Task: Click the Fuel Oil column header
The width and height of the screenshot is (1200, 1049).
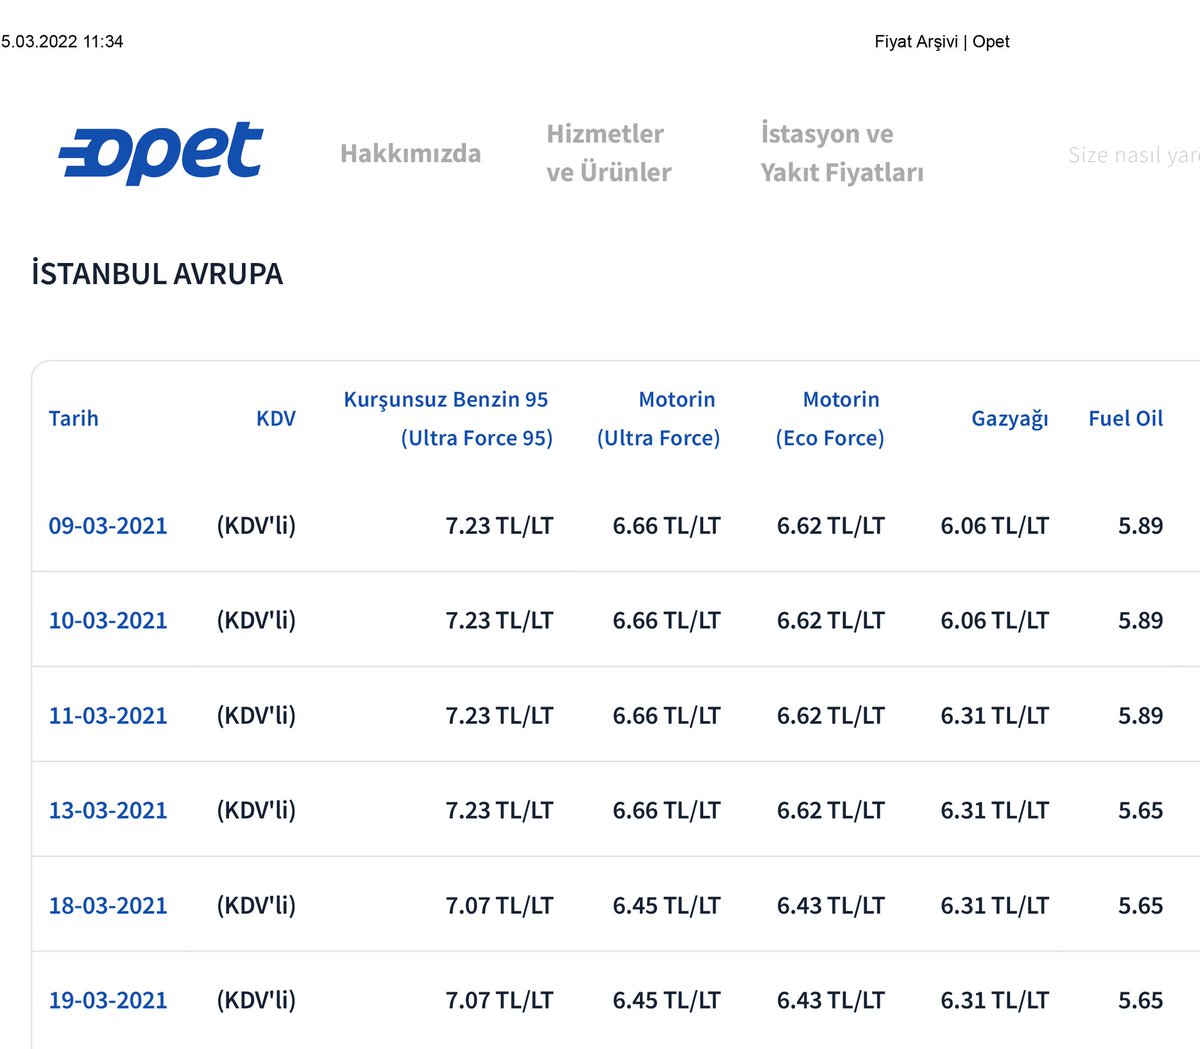Action: pyautogui.click(x=1126, y=418)
